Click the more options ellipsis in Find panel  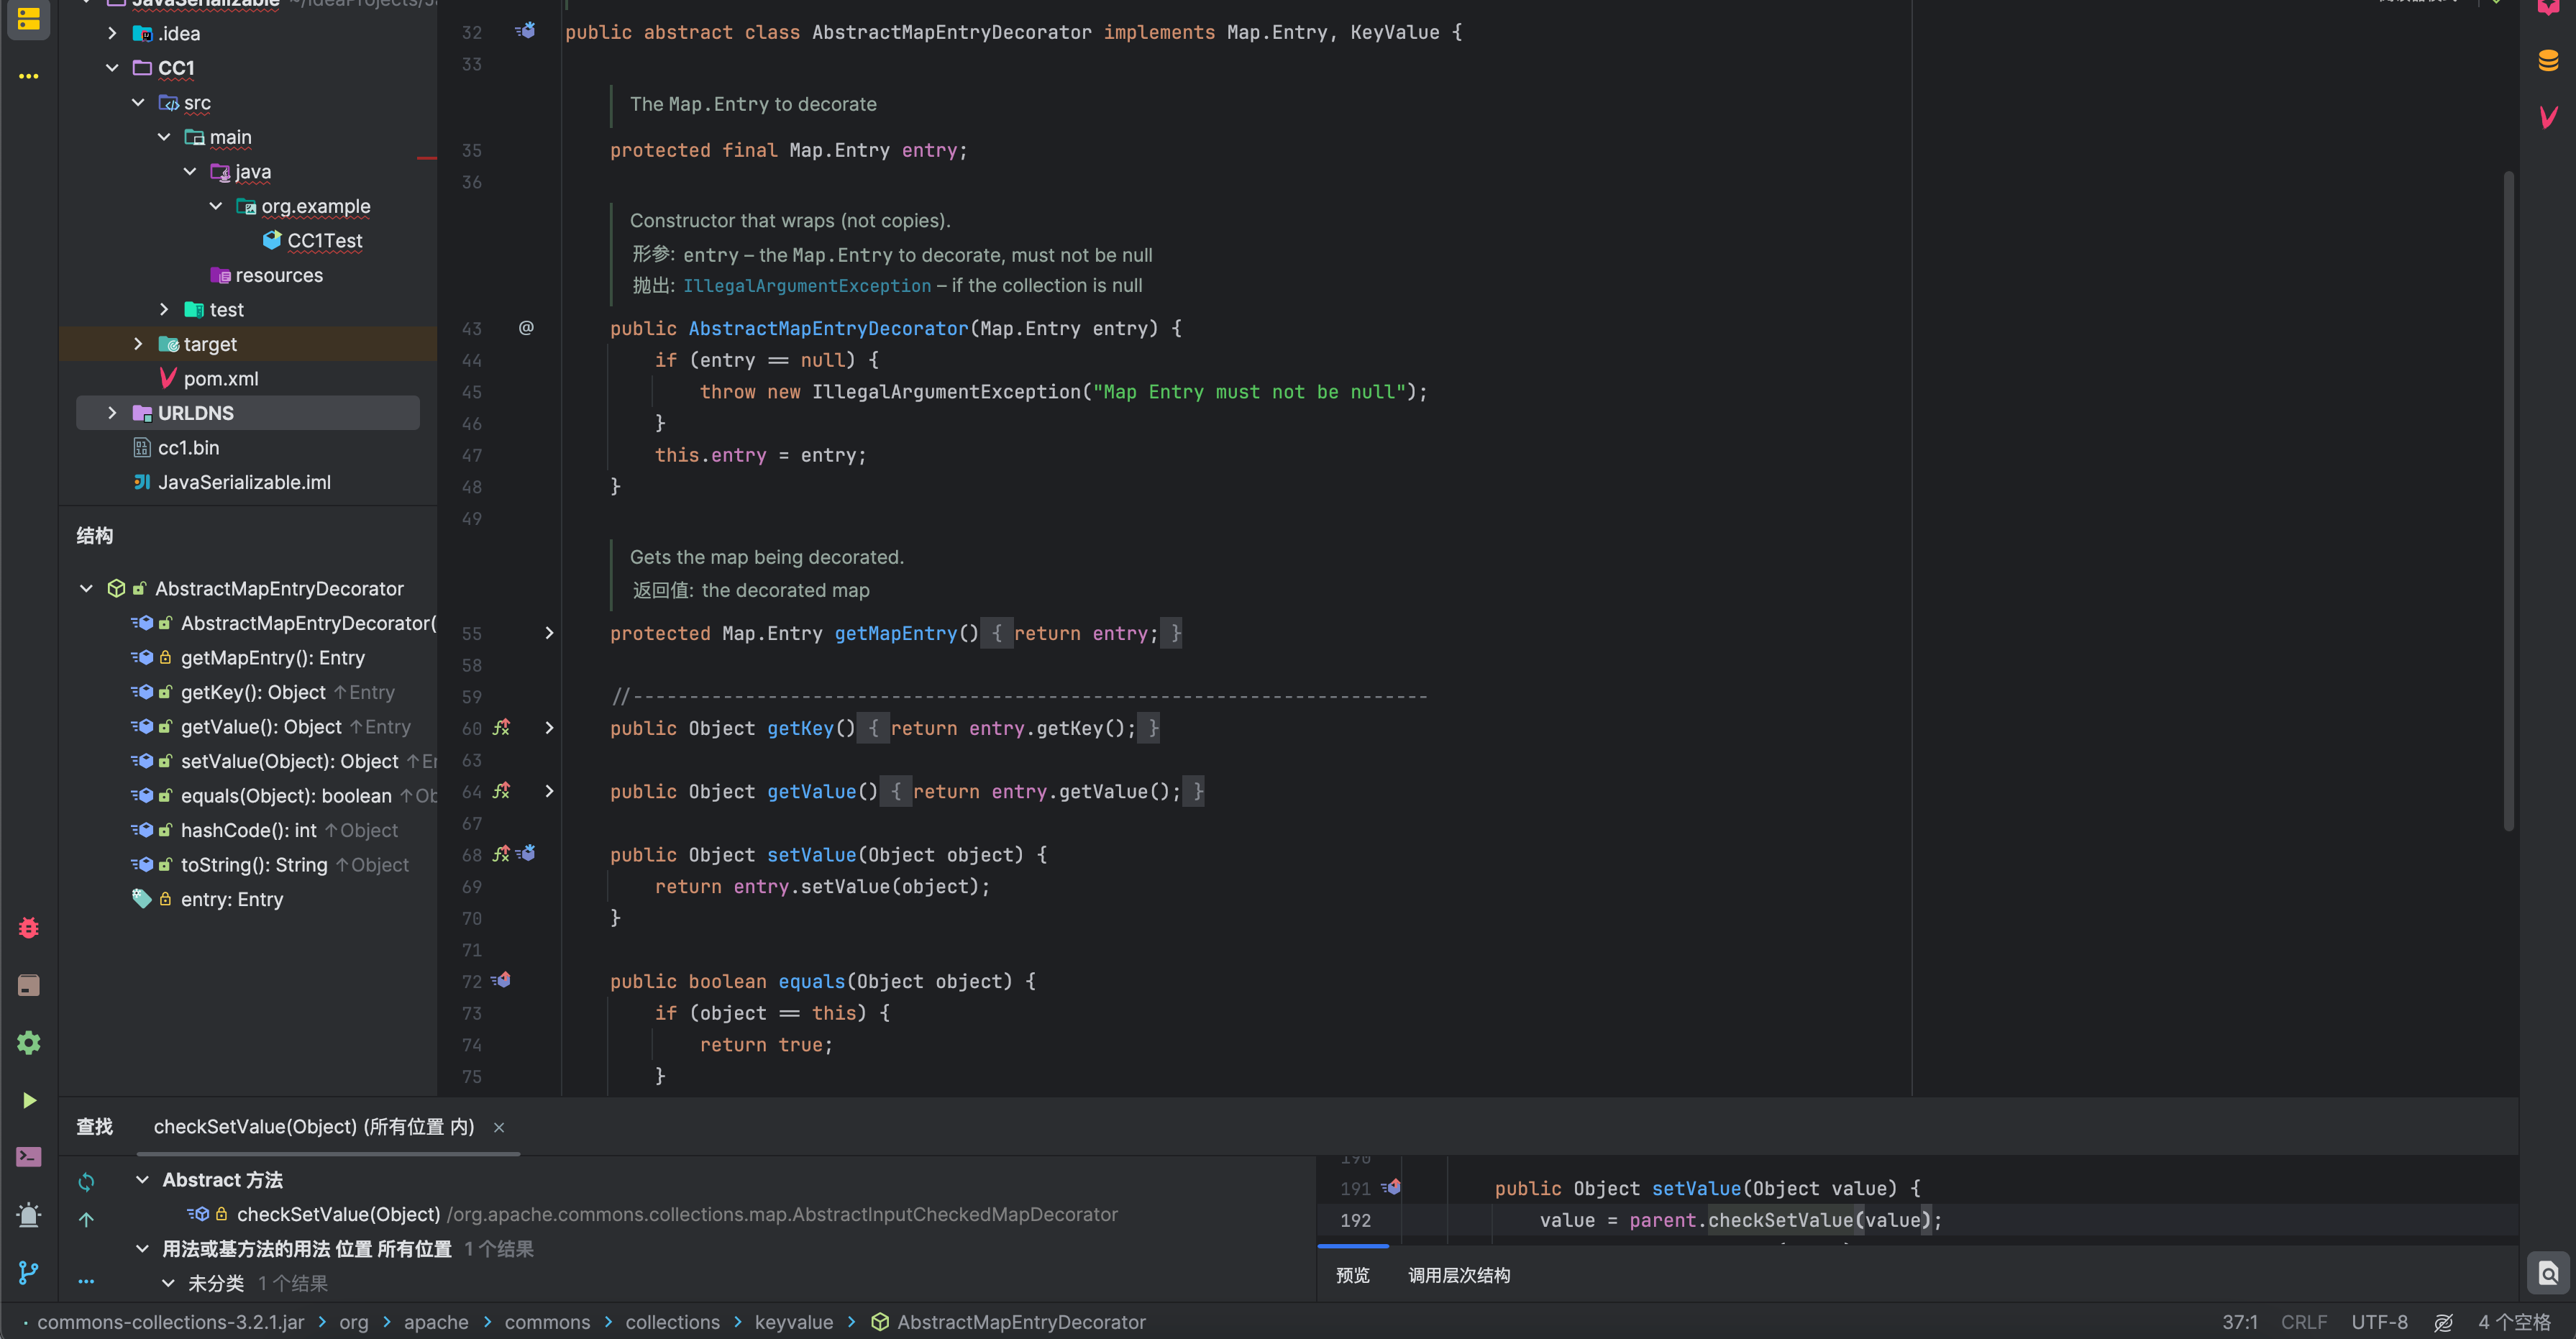[x=86, y=1281]
